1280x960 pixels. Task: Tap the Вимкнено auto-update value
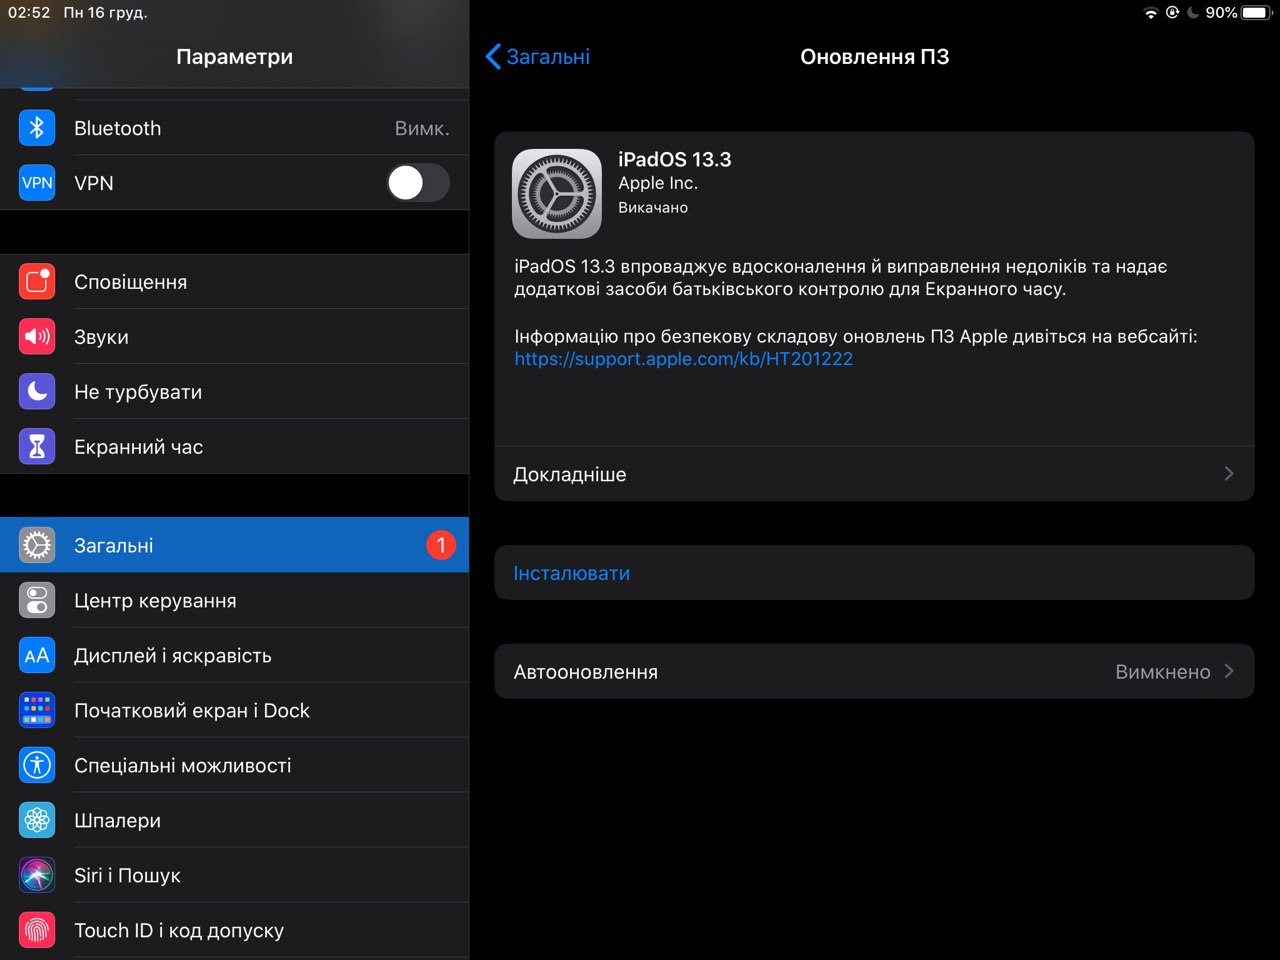(1163, 672)
